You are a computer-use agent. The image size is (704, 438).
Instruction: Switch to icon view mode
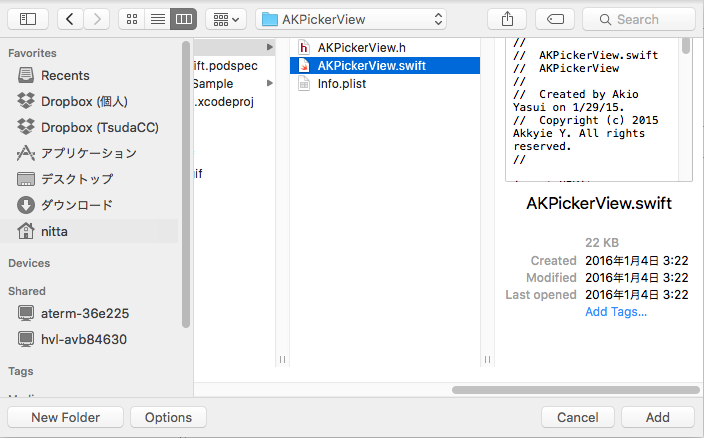pos(131,19)
